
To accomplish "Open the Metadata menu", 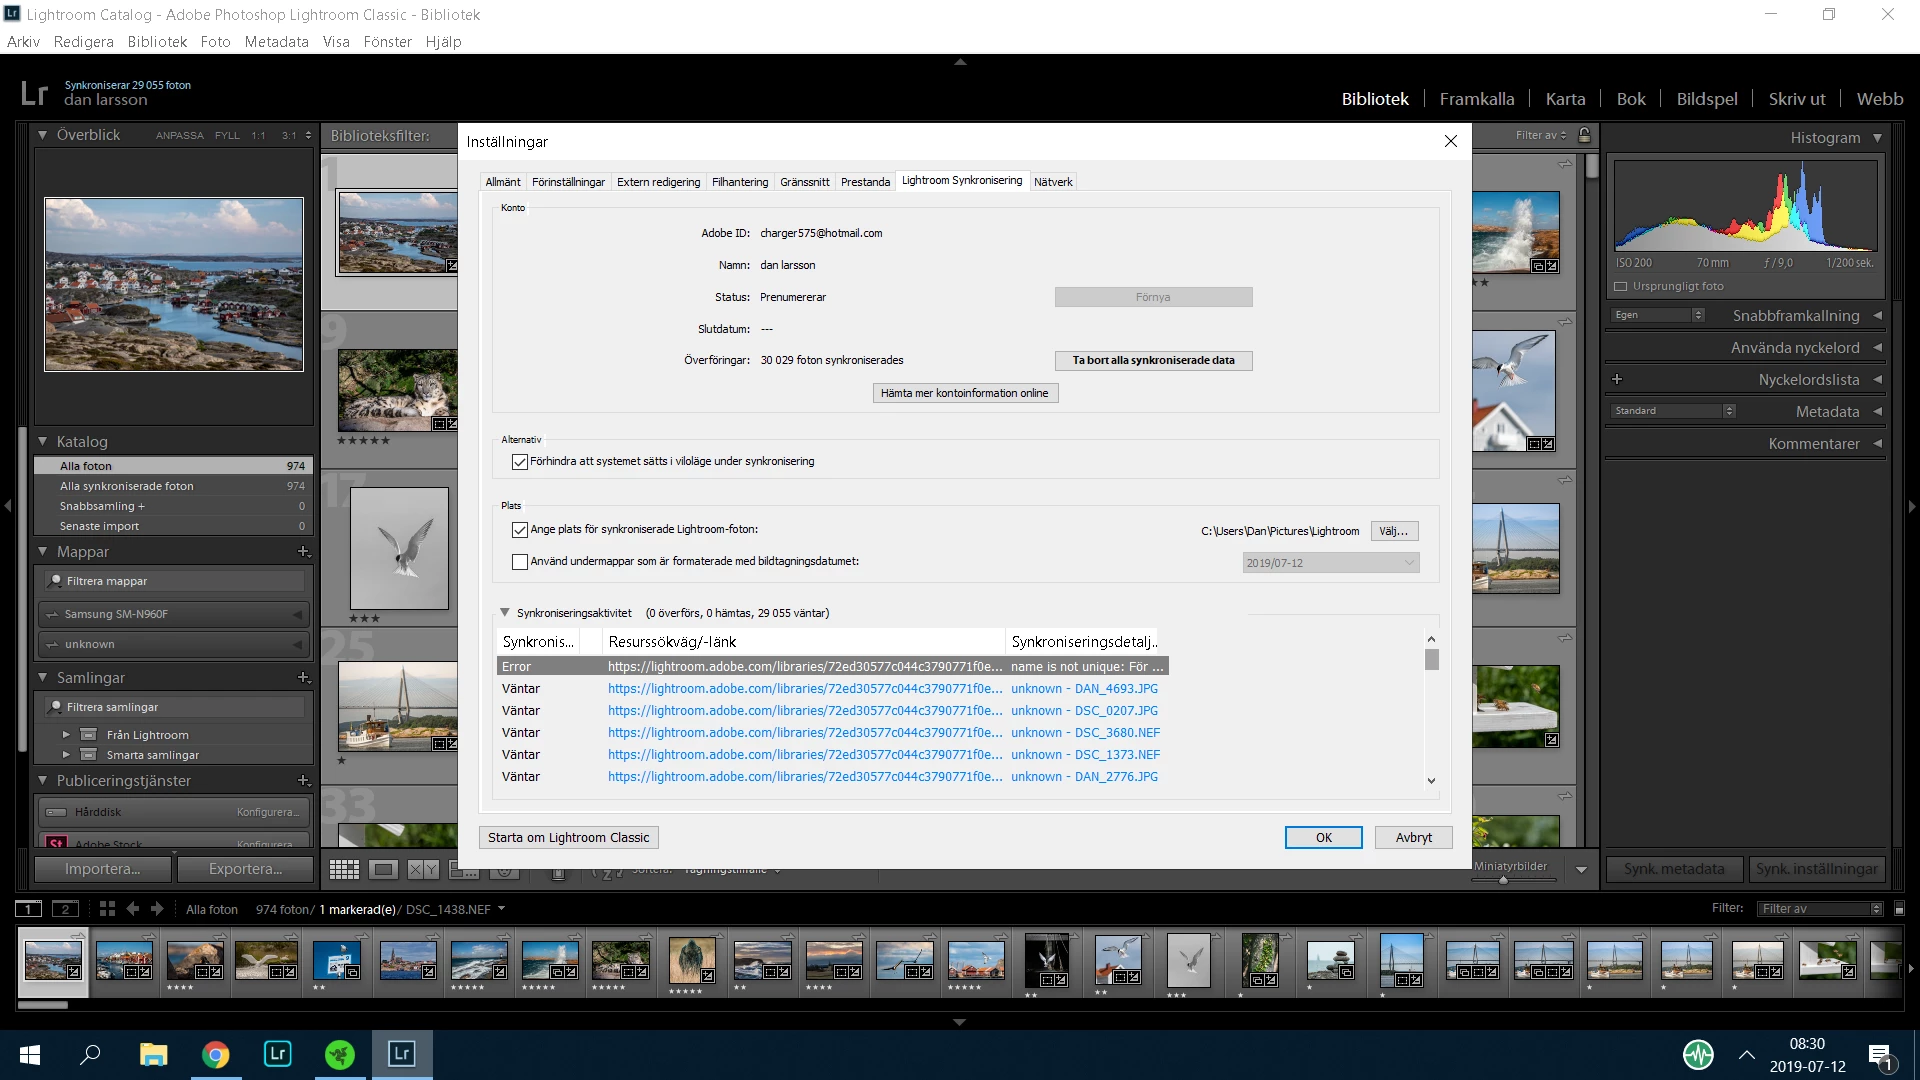I will pyautogui.click(x=276, y=42).
